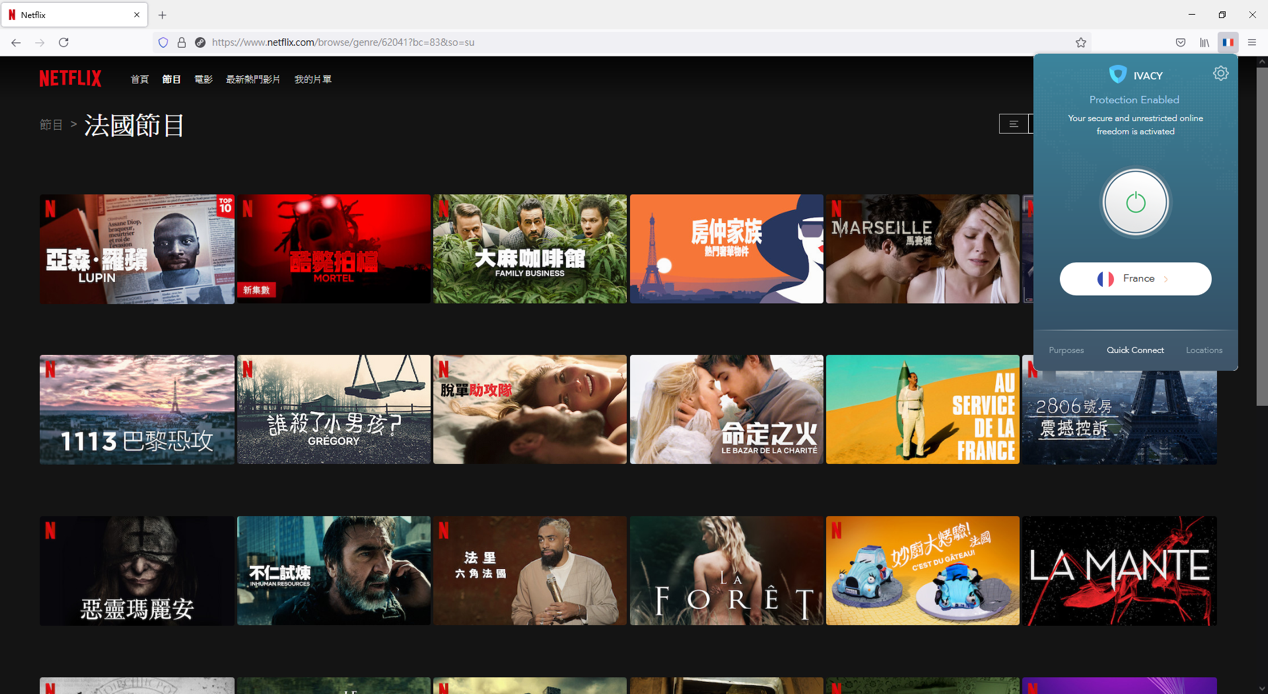This screenshot has height=694, width=1268.
Task: Select the Netflix browser tab
Action: pyautogui.click(x=74, y=15)
